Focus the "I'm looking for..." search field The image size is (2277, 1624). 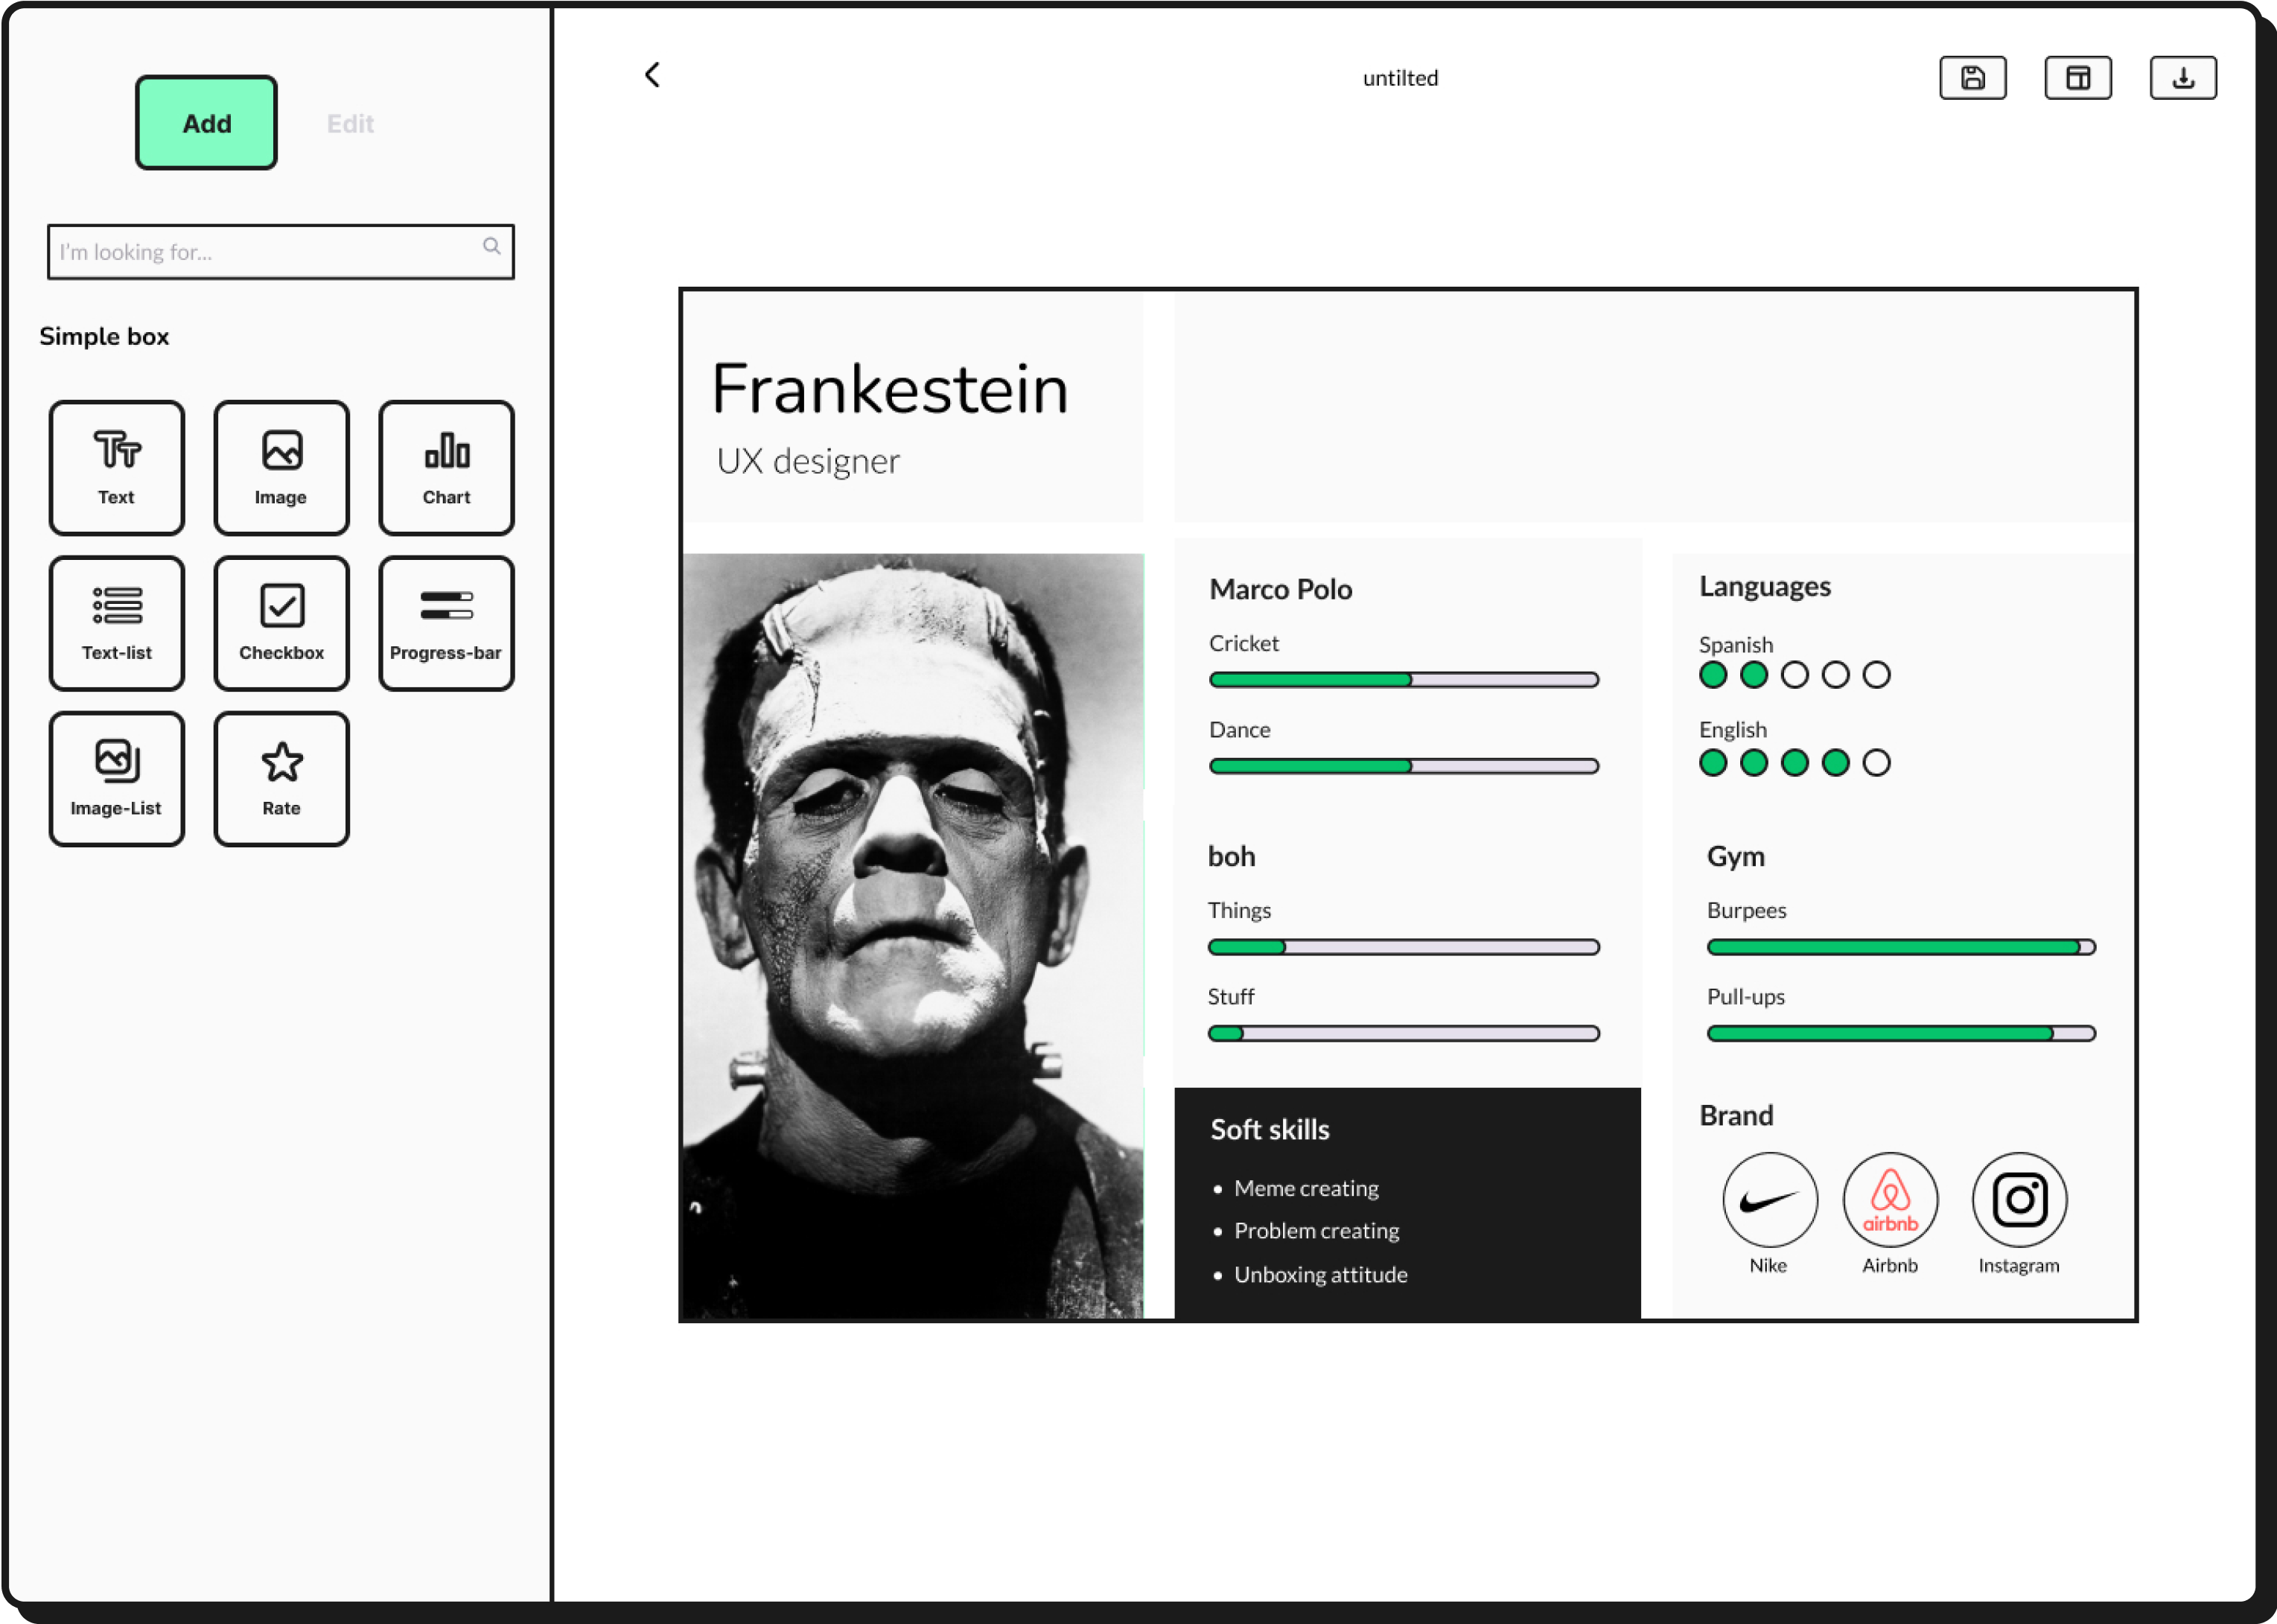click(280, 252)
